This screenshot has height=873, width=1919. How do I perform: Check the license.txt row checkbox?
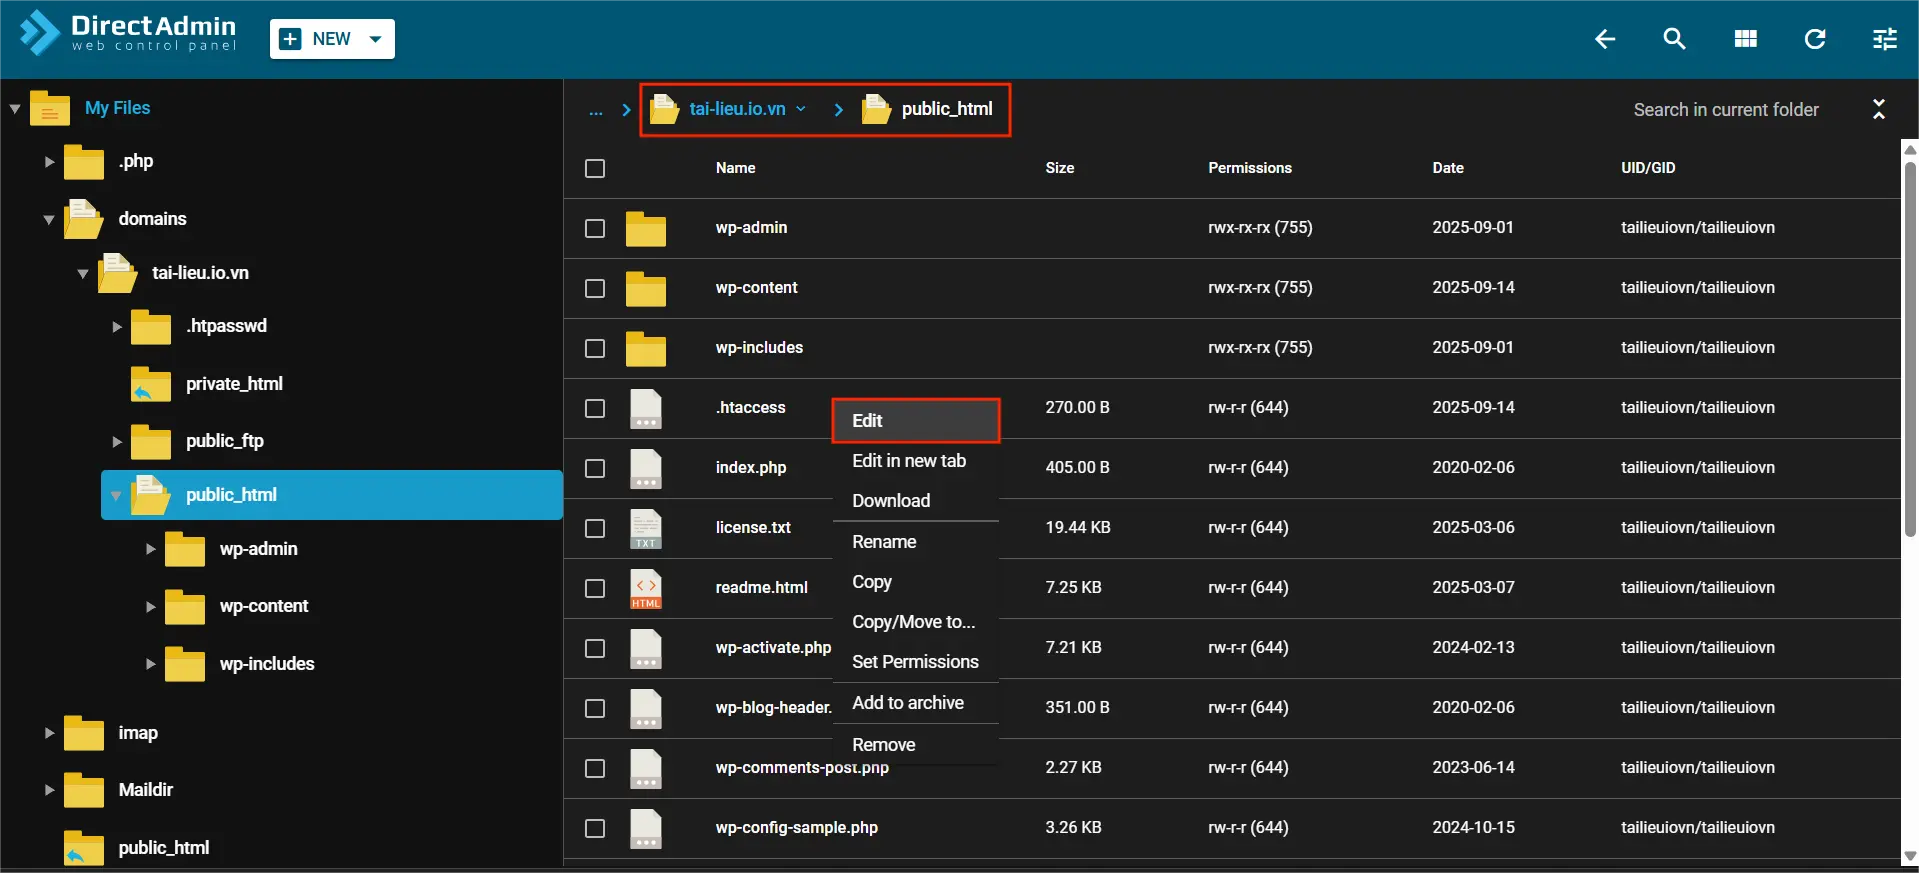pyautogui.click(x=595, y=528)
